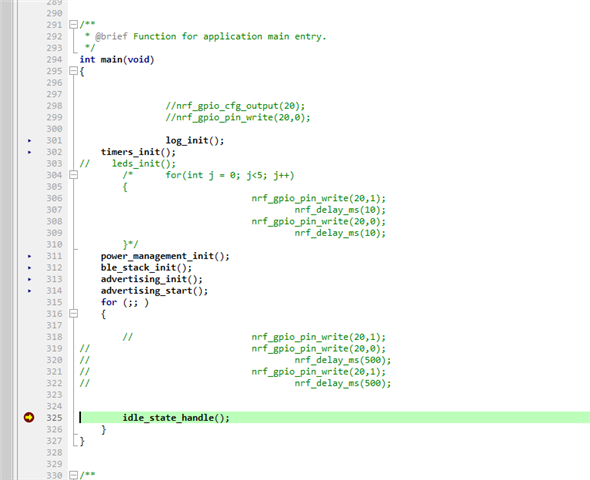Image resolution: width=590 pixels, height=480 pixels.
Task: Click line number 325 in the gutter
Action: coord(54,418)
